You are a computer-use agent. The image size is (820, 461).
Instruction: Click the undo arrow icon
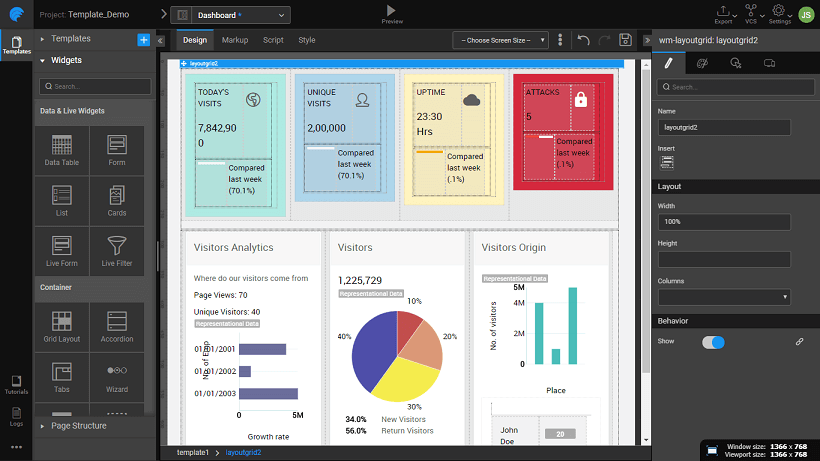(583, 40)
